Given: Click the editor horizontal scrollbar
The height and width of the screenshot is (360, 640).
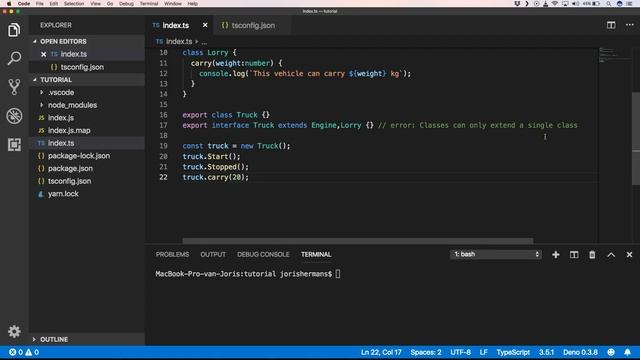Looking at the screenshot, I should [x=358, y=241].
